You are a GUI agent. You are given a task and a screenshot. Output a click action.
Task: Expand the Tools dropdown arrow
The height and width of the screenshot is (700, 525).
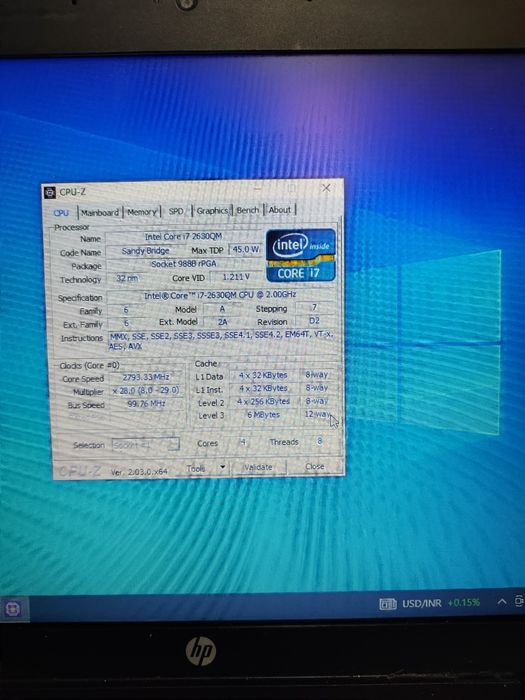click(223, 467)
